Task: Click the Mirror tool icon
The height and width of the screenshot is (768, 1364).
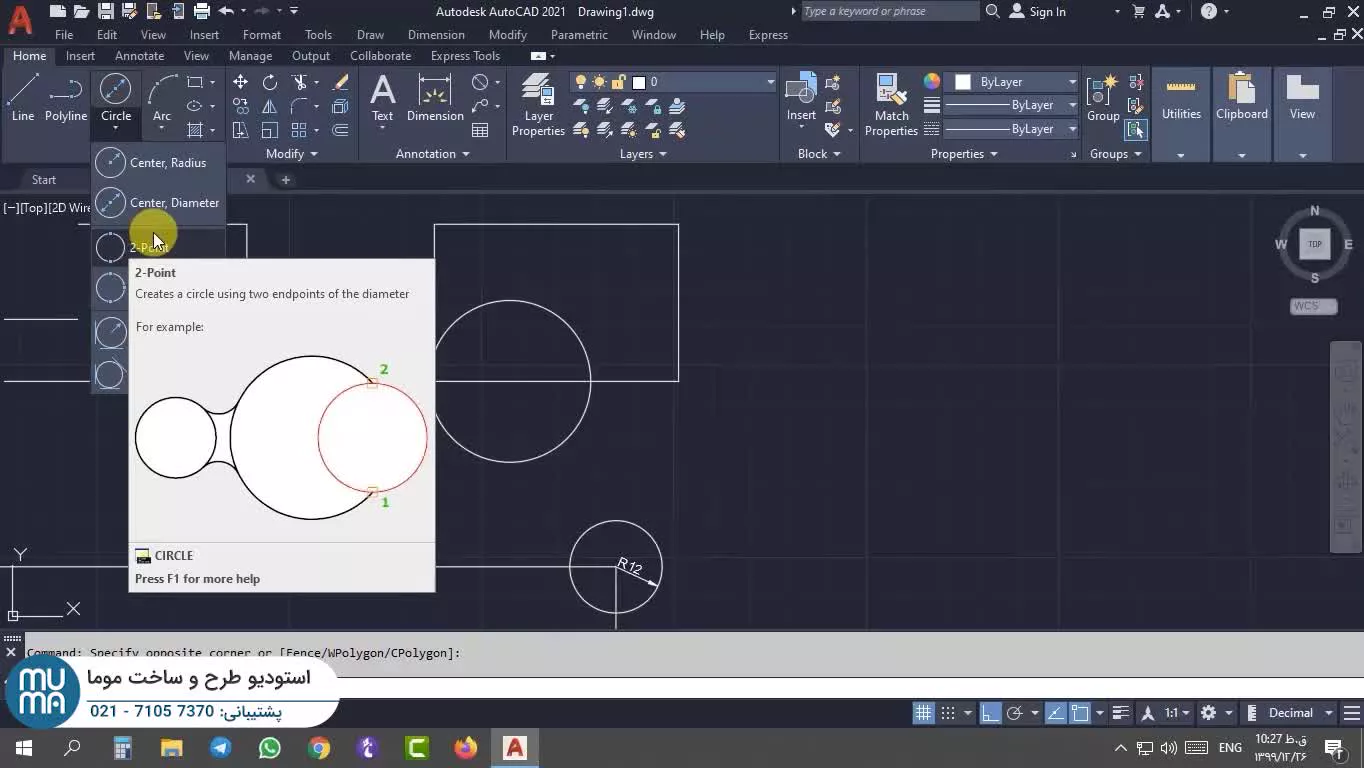Action: click(270, 106)
